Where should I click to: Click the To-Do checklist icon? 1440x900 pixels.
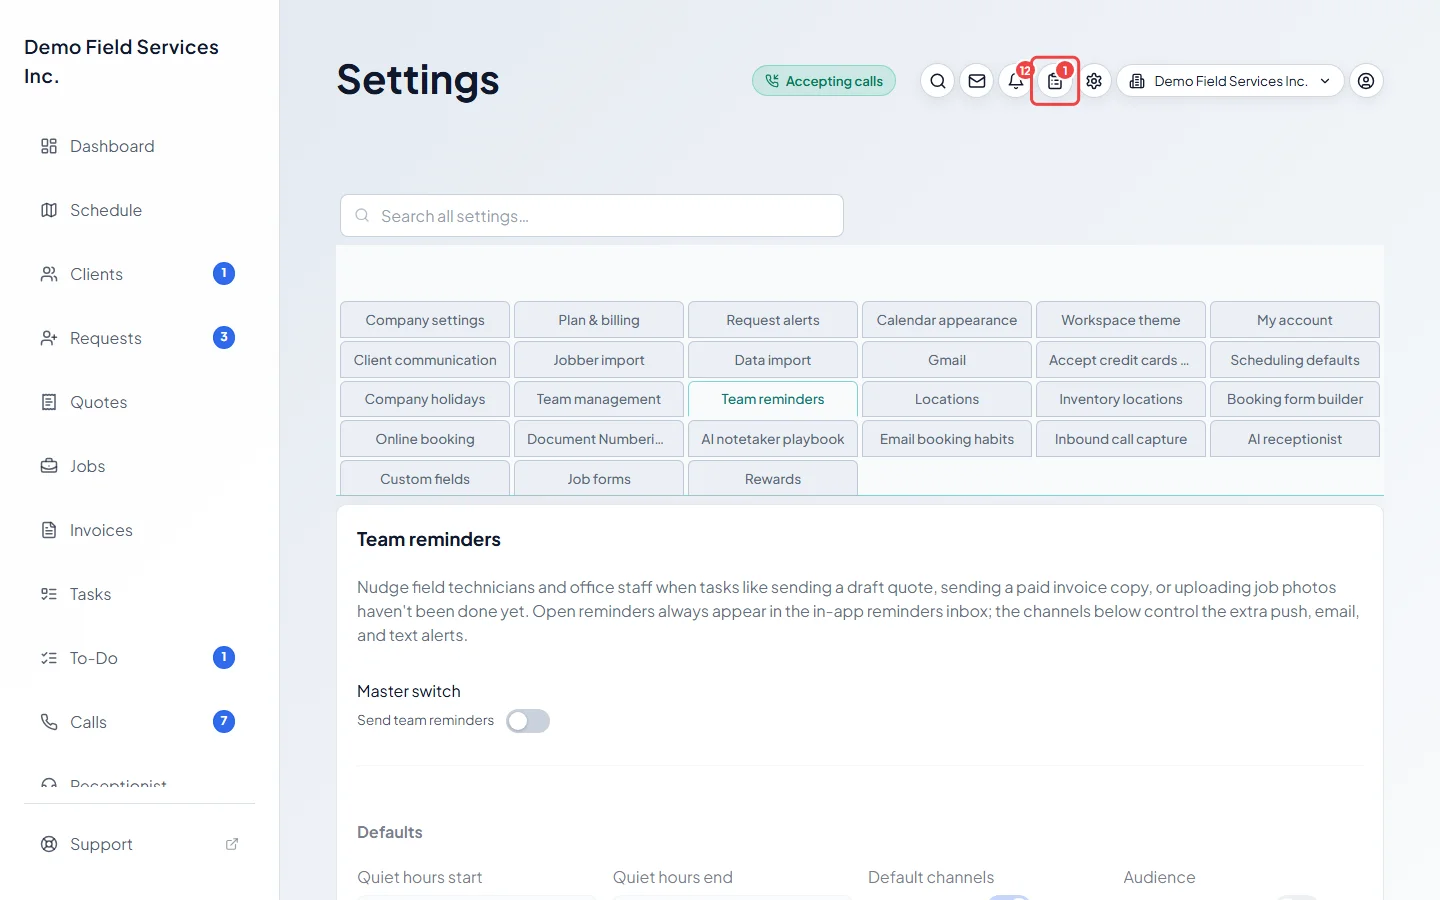coord(49,658)
